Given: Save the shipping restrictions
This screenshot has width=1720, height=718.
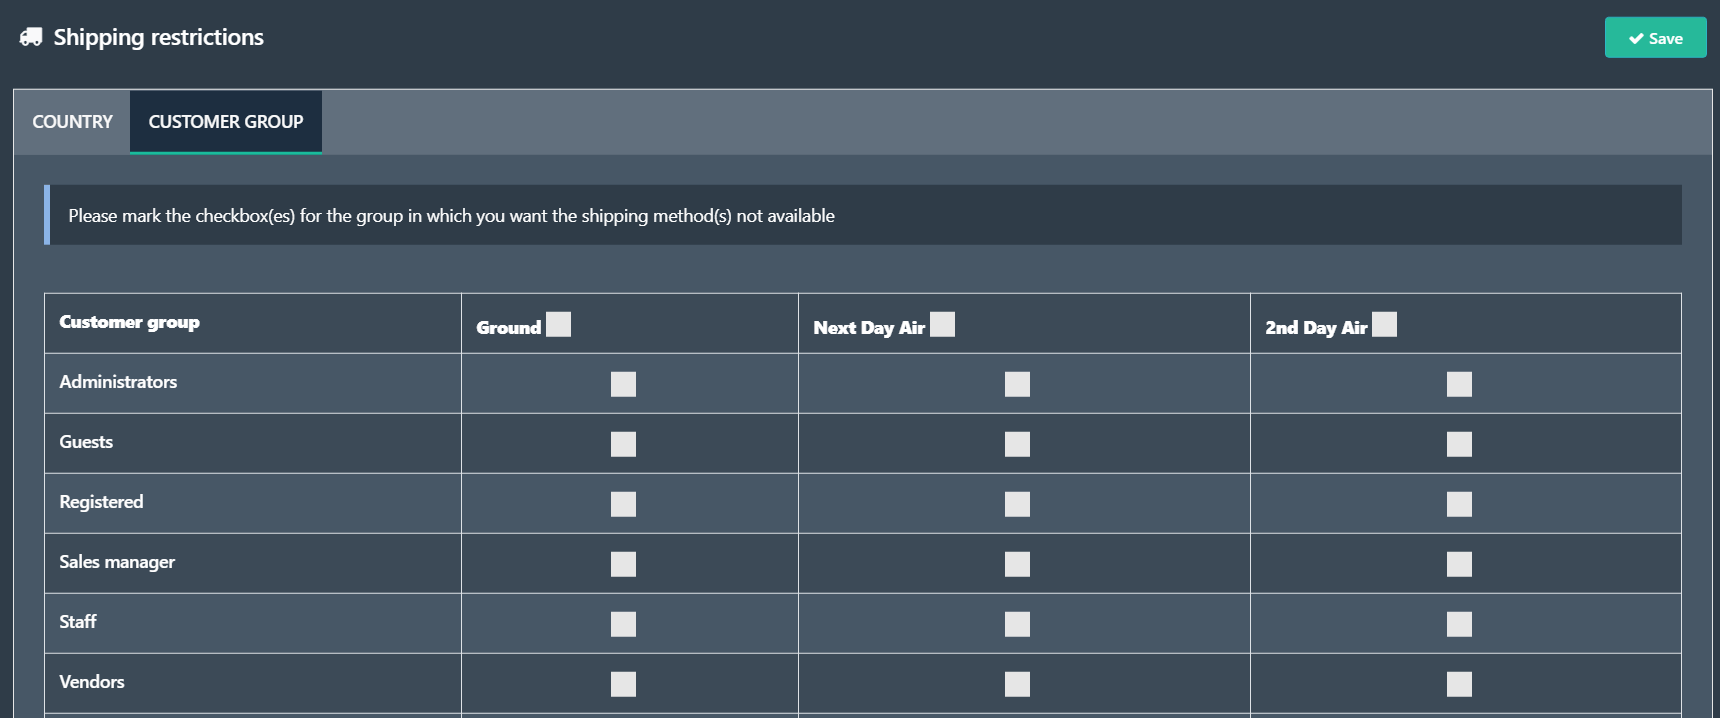Looking at the screenshot, I should 1655,38.
